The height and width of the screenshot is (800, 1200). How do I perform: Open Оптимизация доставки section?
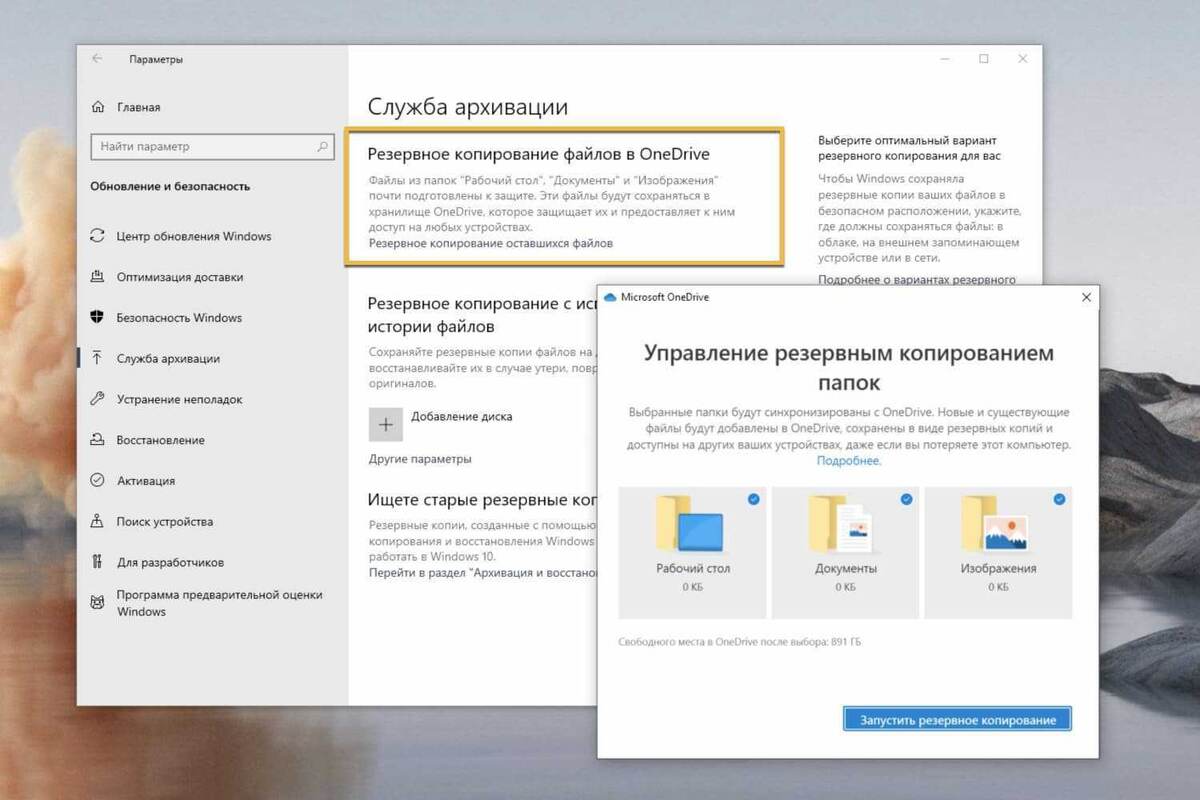180,277
